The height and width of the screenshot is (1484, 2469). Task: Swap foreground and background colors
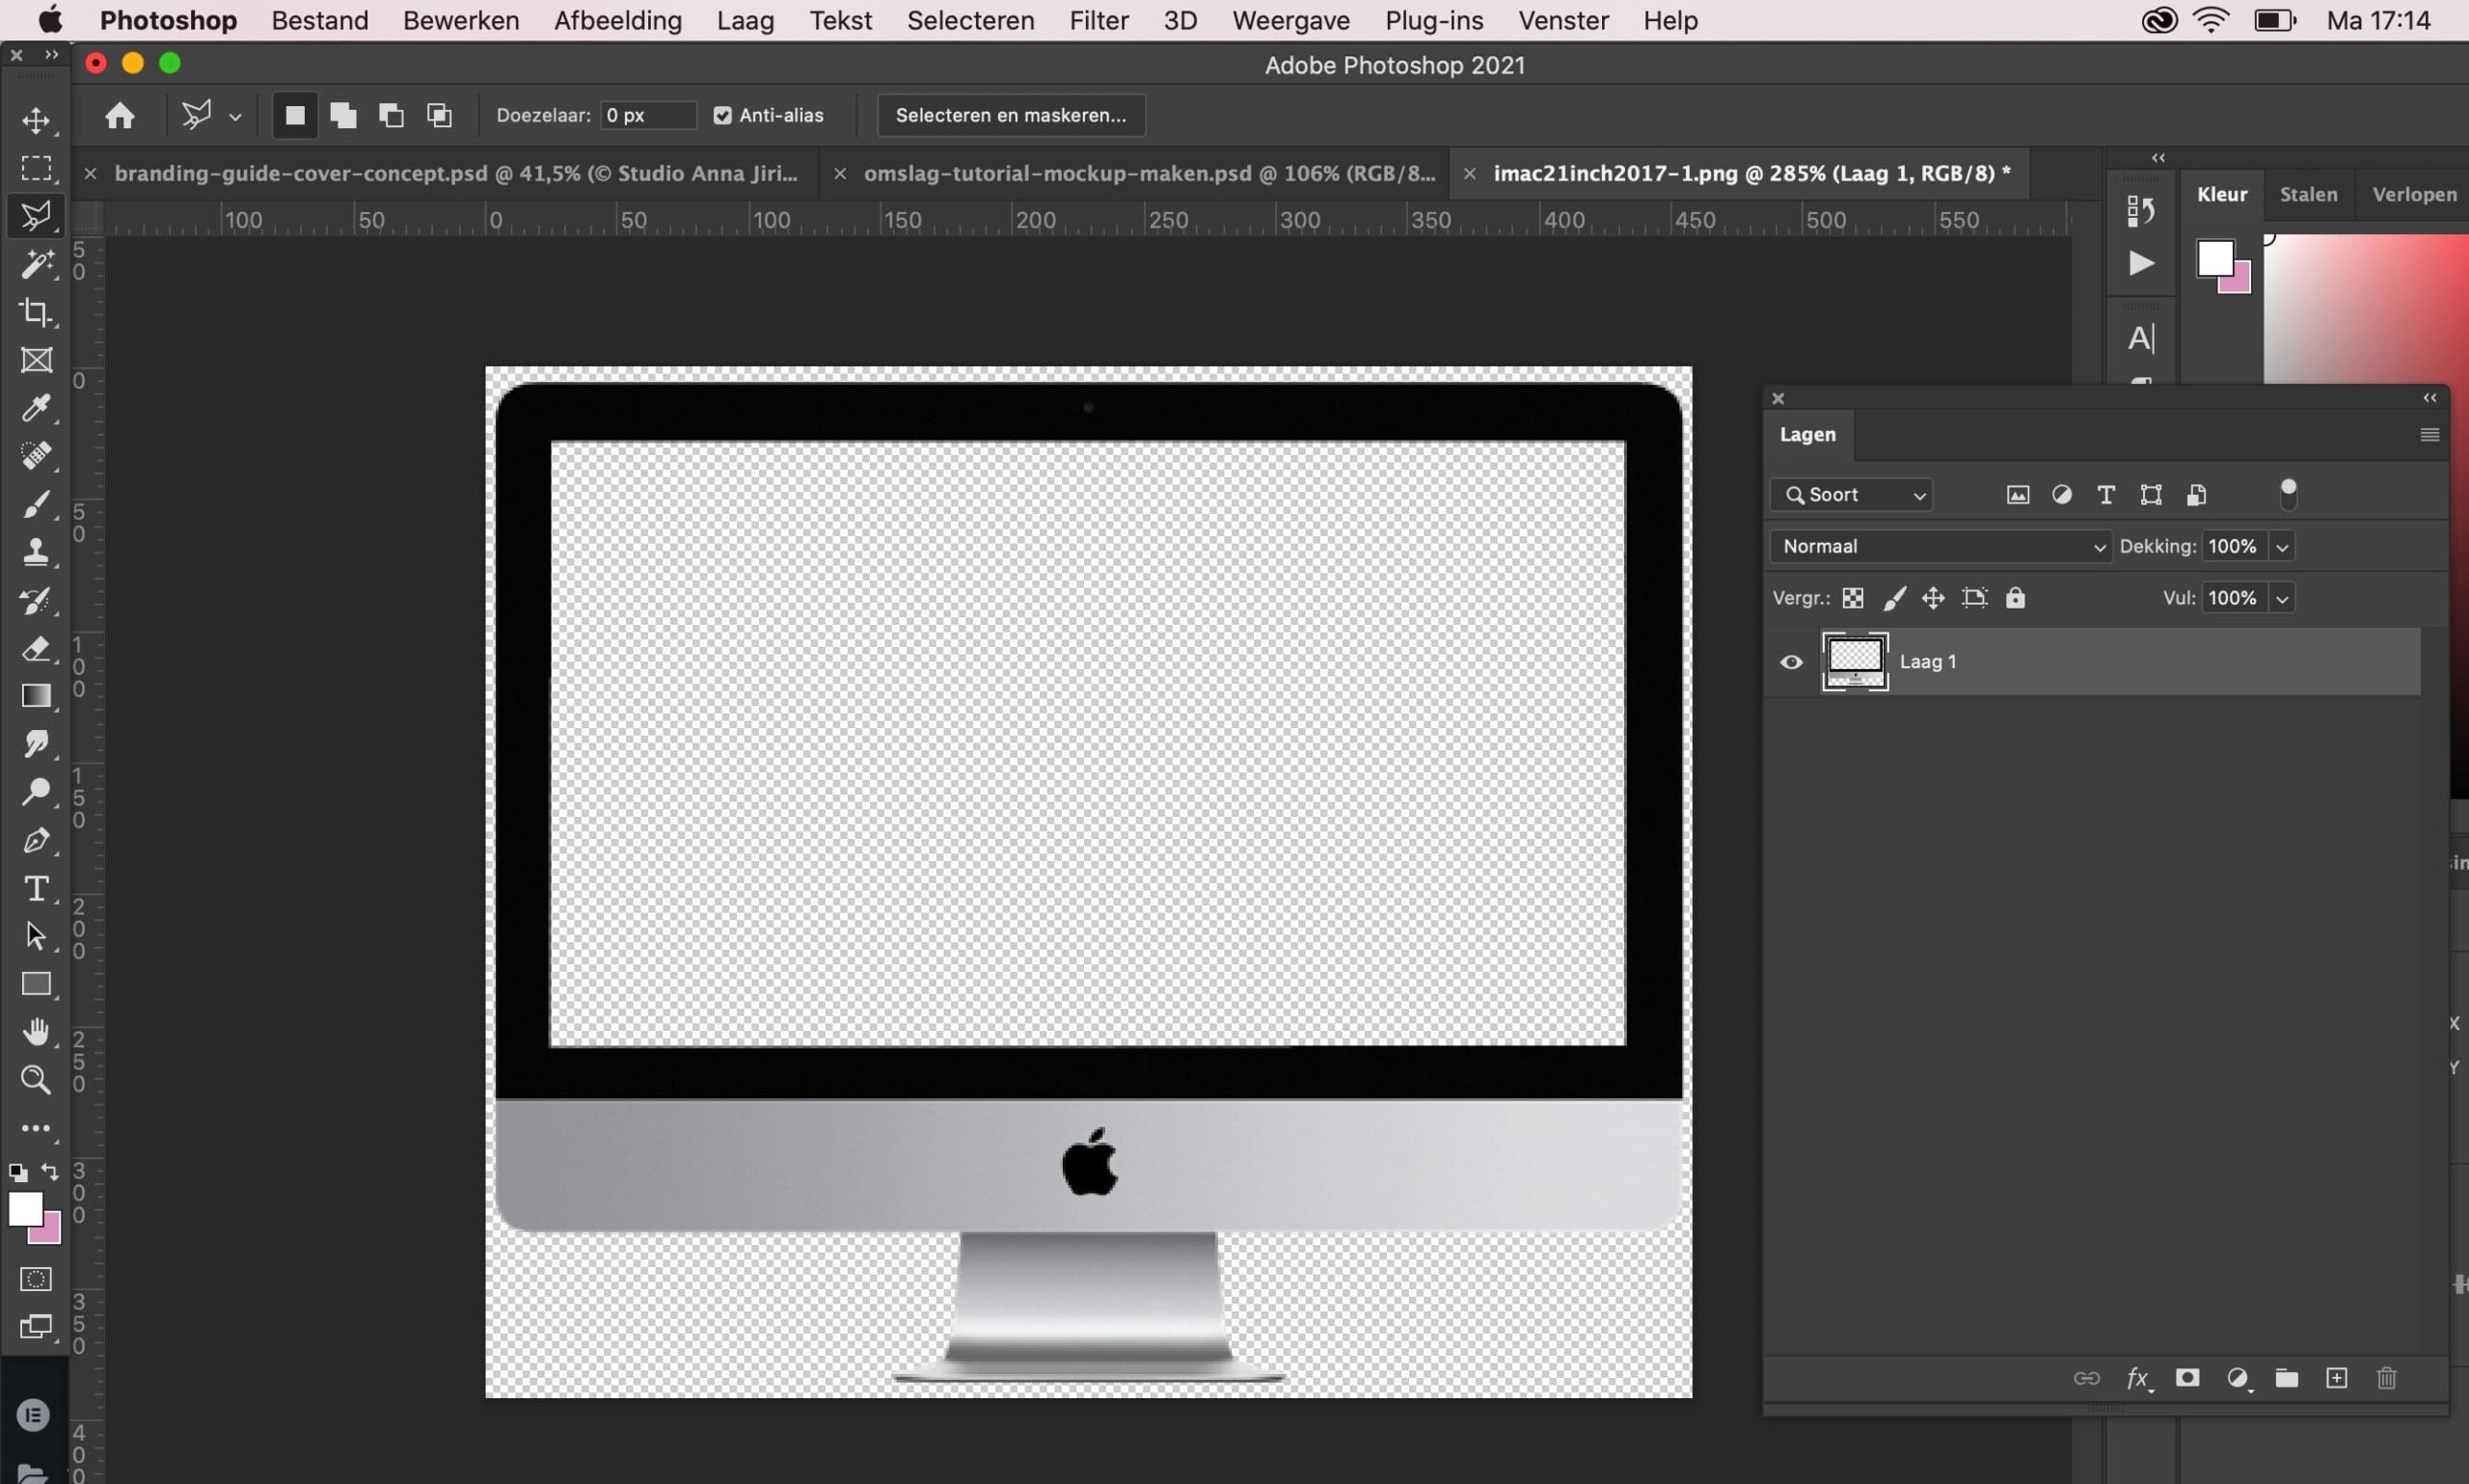click(50, 1172)
